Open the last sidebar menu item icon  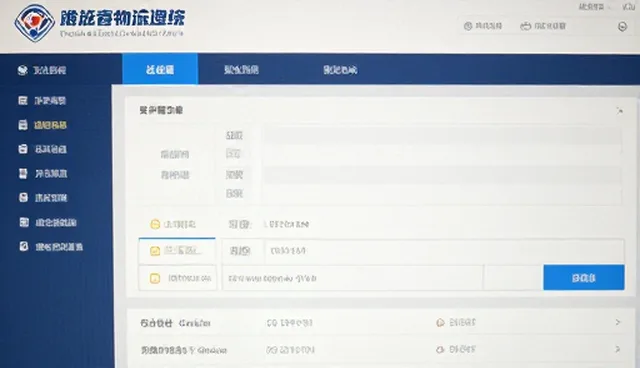(x=24, y=246)
